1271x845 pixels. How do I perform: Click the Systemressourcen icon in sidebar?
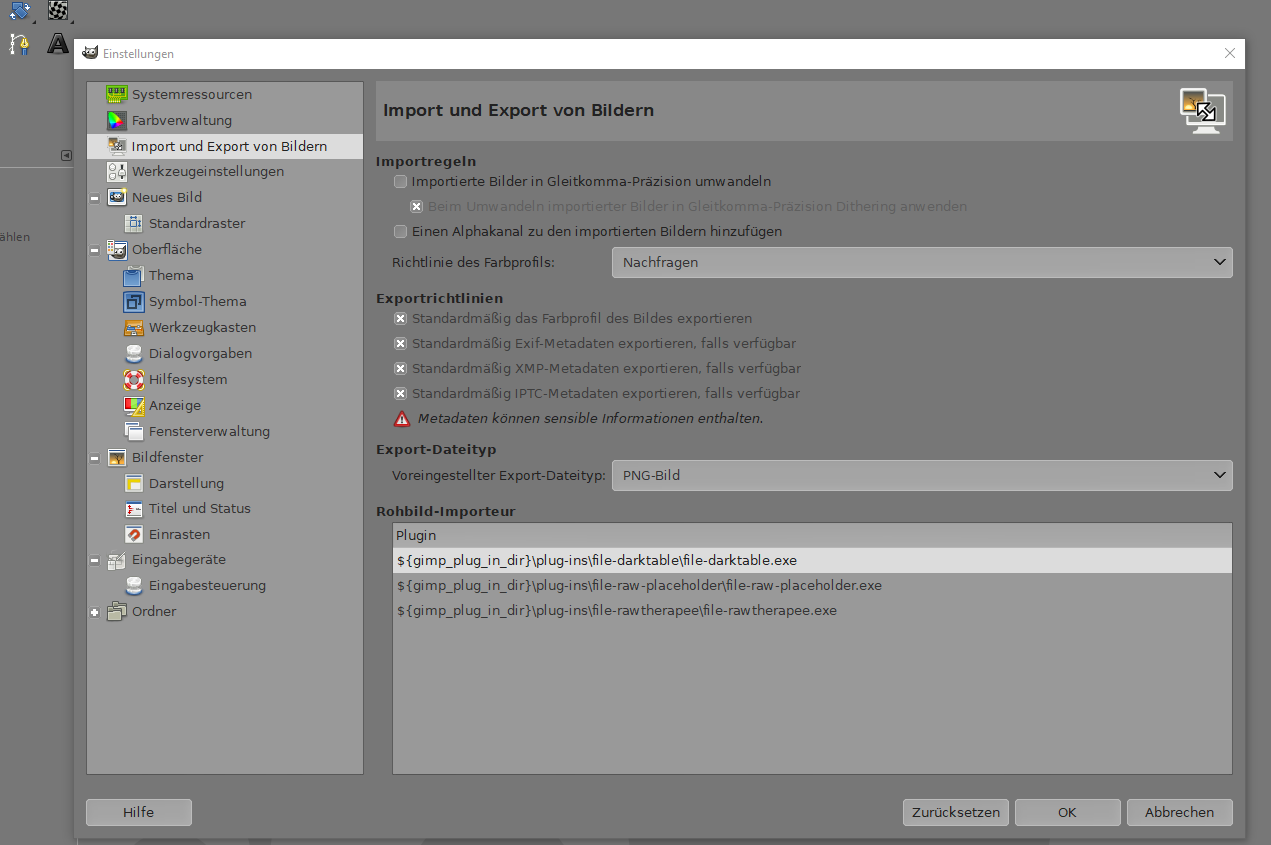117,94
